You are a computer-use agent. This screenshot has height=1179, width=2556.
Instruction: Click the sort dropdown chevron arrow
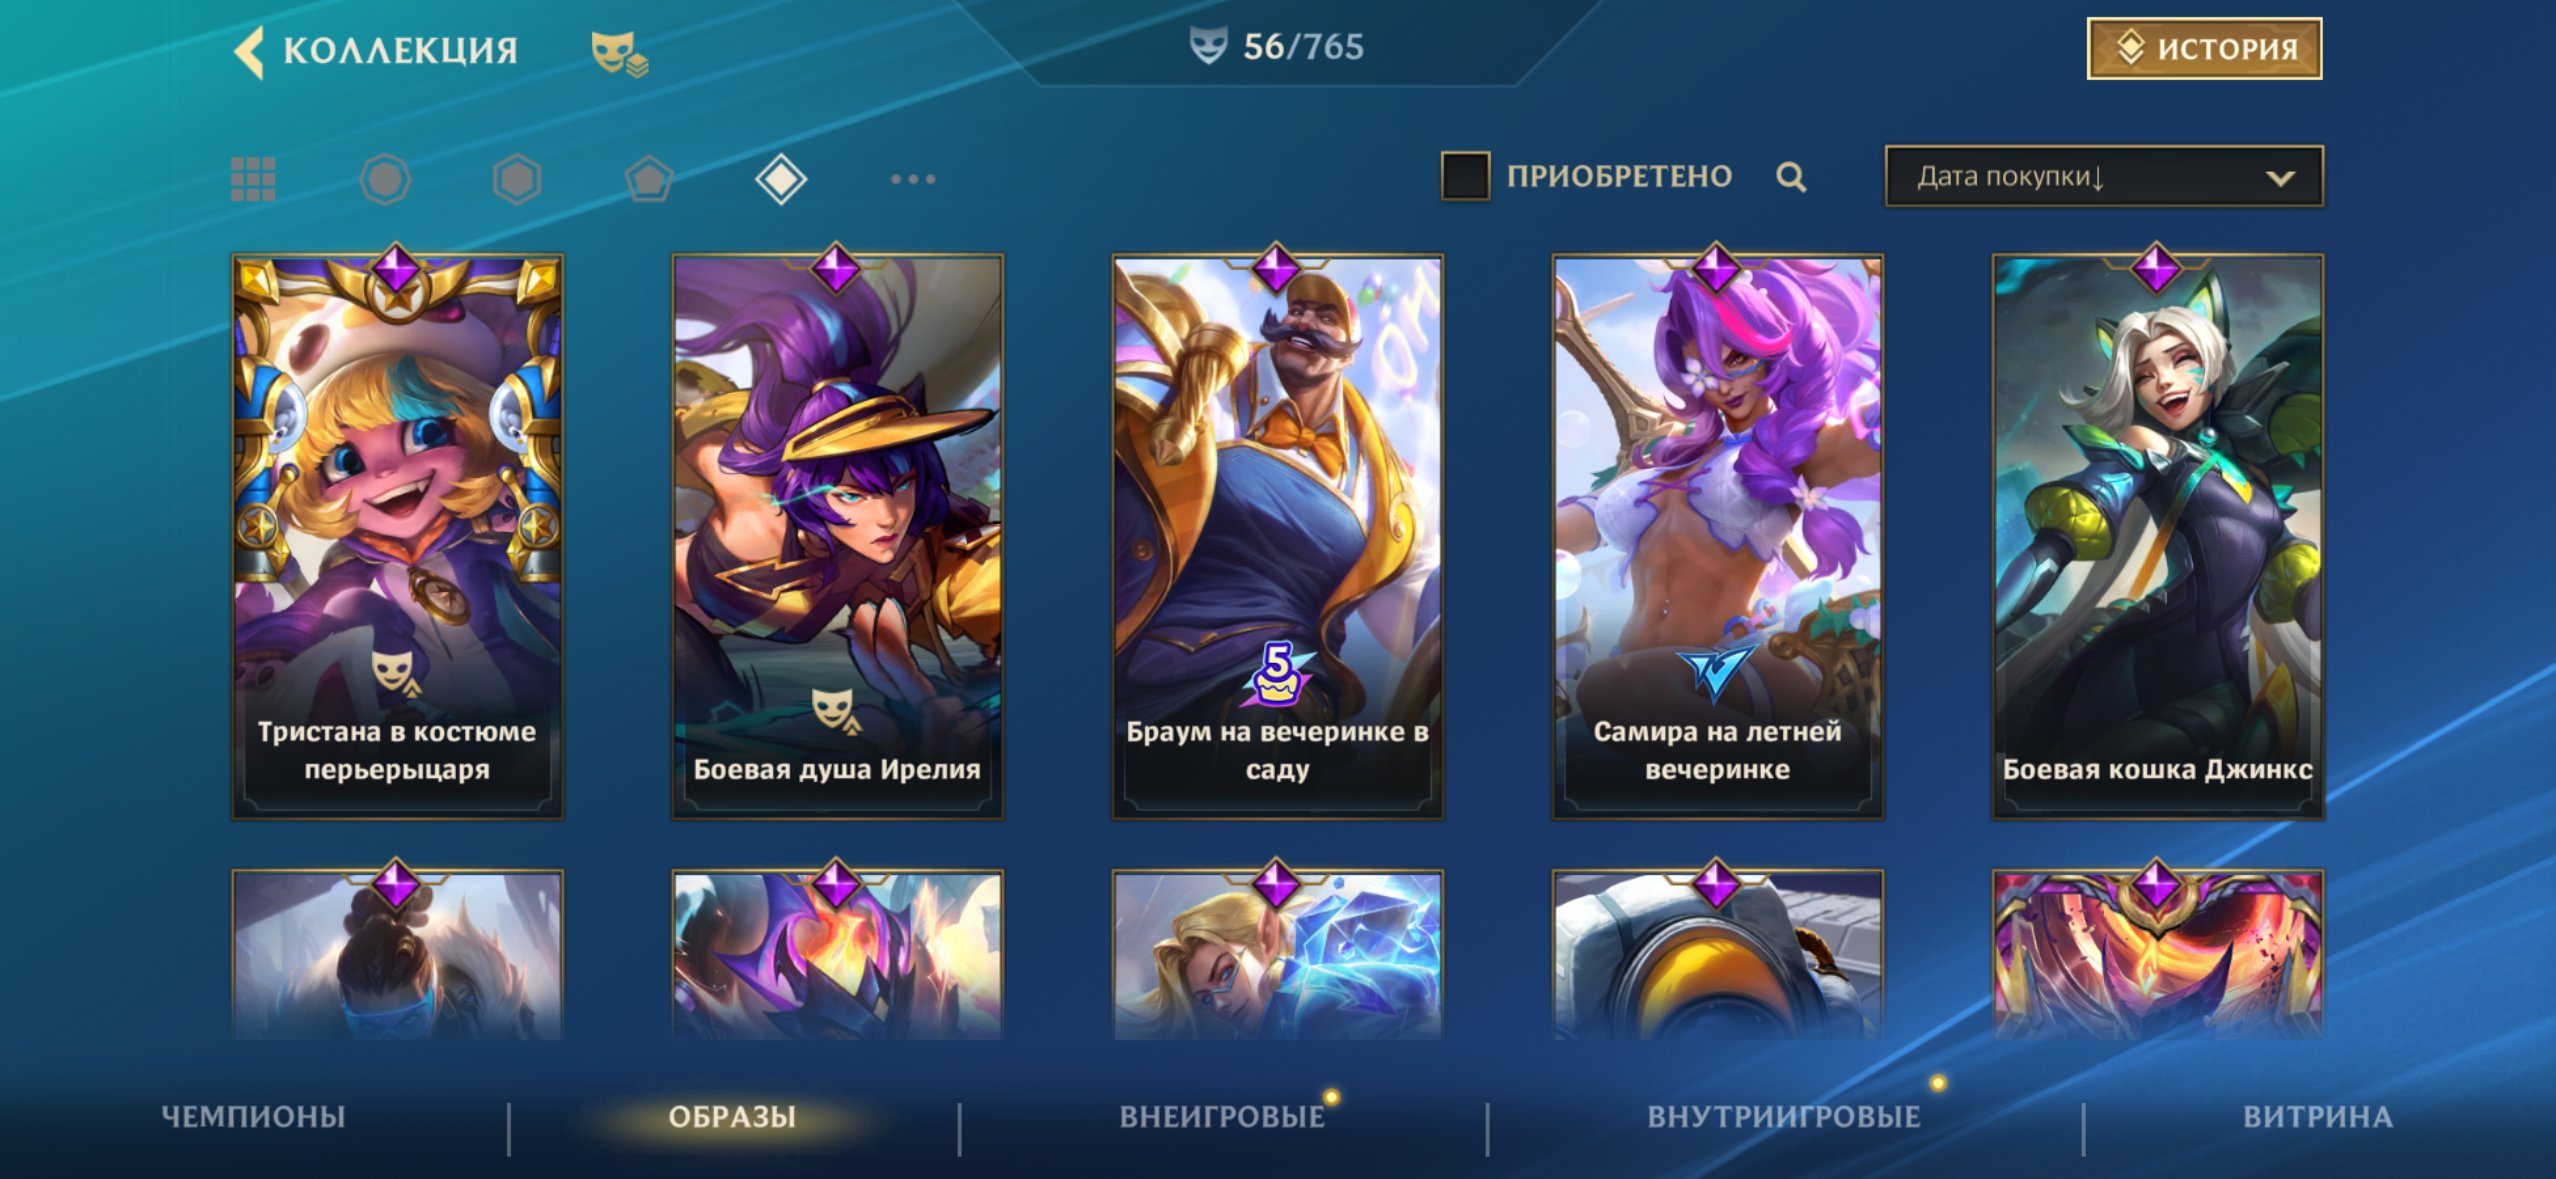(x=2280, y=178)
